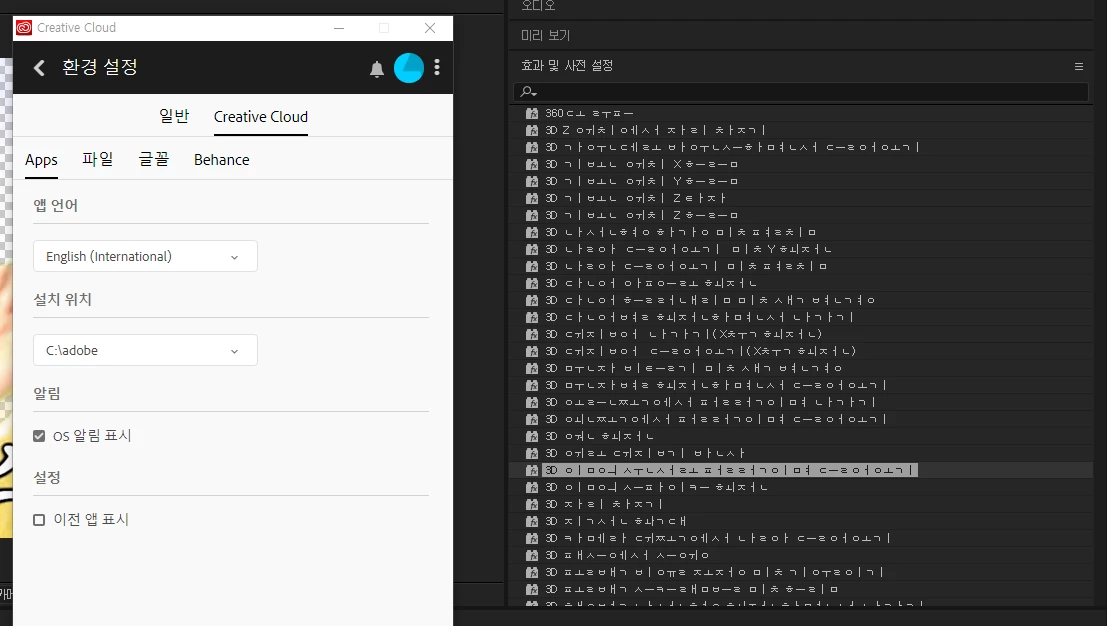
Task: Click the 효과 및 사전 설정 panel title
Action: click(567, 66)
